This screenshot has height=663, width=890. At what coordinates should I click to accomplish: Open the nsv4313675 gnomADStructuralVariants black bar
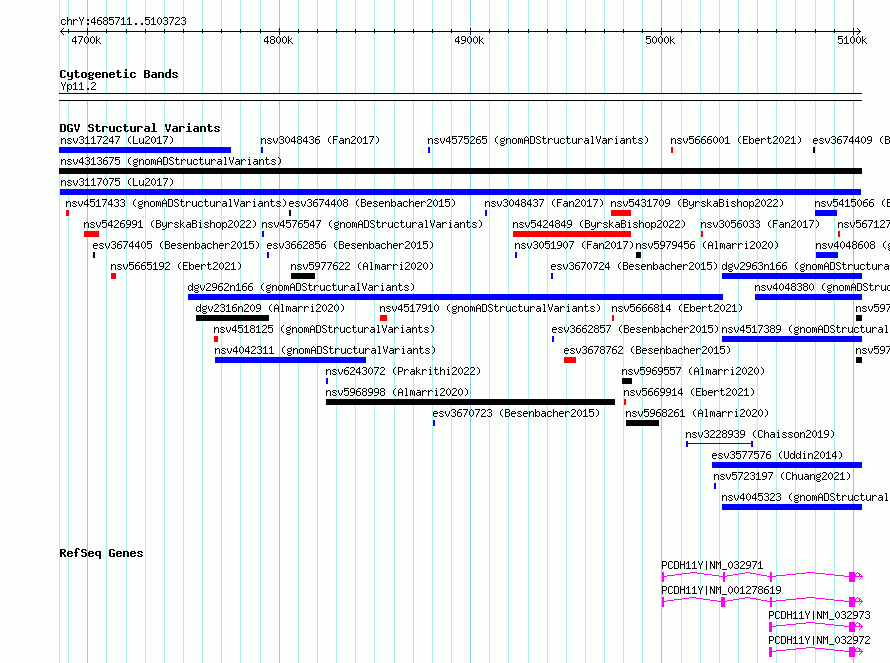click(460, 171)
